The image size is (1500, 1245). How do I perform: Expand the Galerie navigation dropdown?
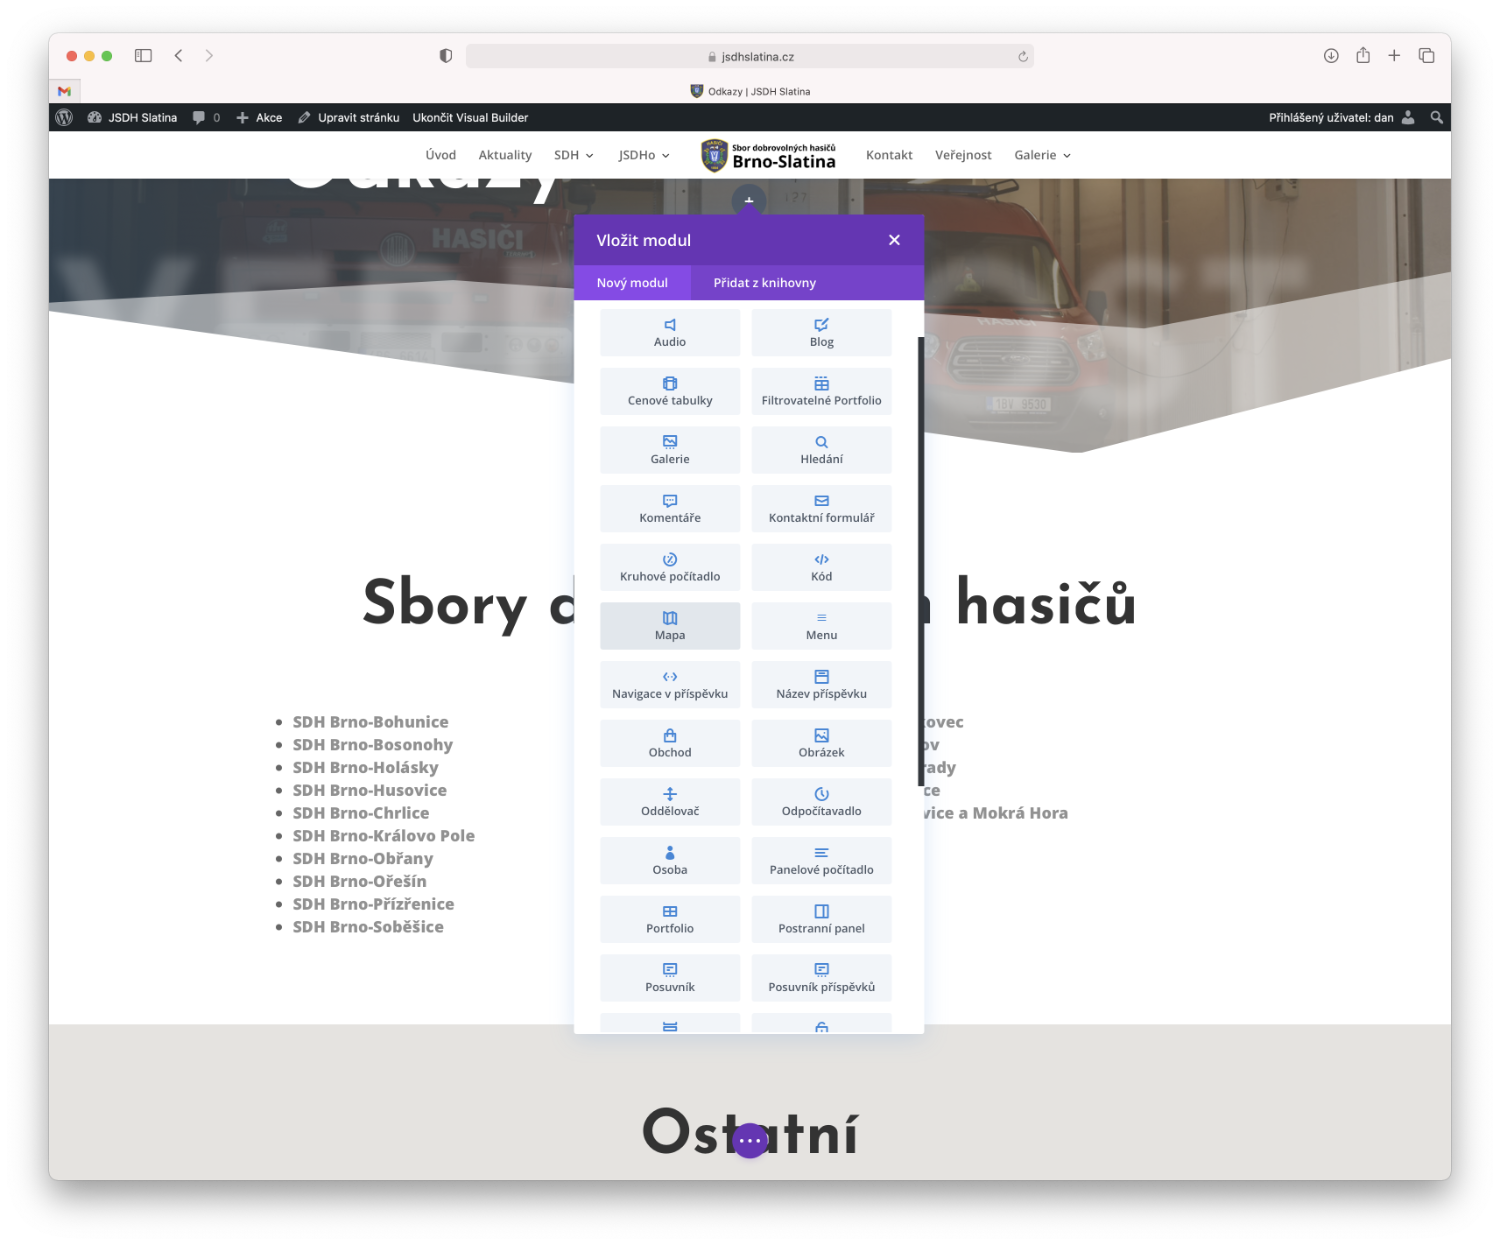(1042, 155)
